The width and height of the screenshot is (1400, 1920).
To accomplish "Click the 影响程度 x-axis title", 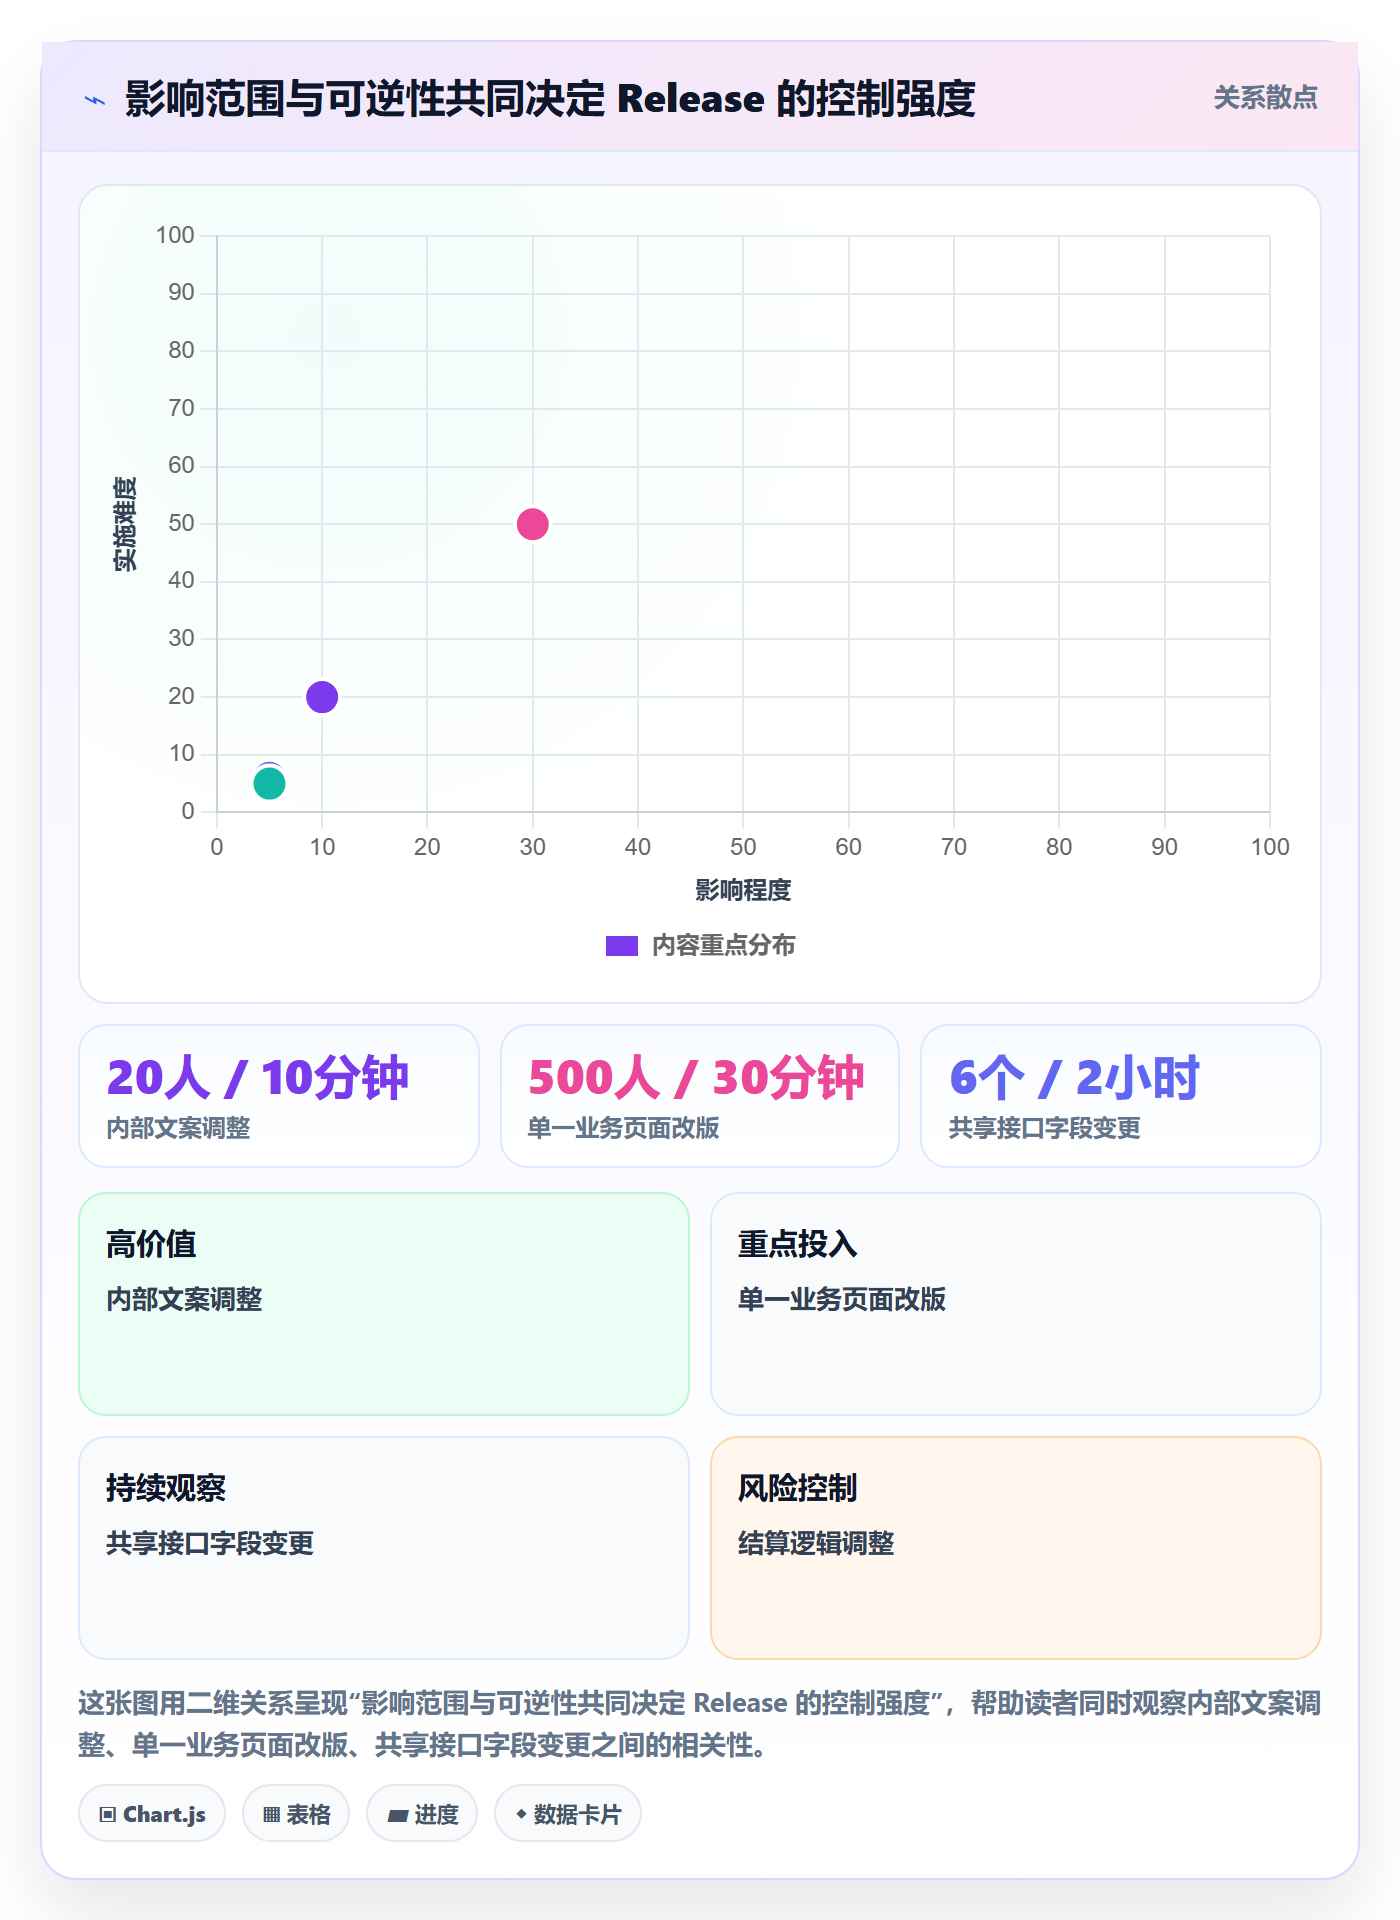I will coord(743,890).
